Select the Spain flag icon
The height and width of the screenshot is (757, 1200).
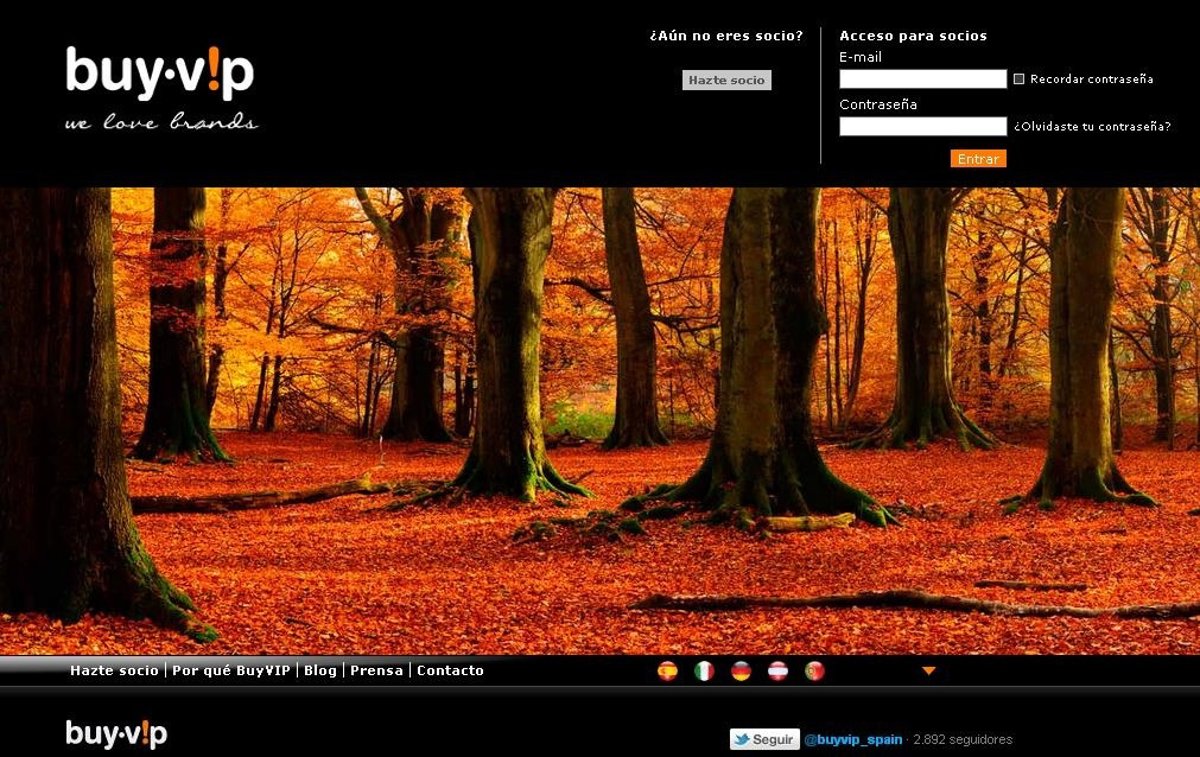[x=667, y=671]
